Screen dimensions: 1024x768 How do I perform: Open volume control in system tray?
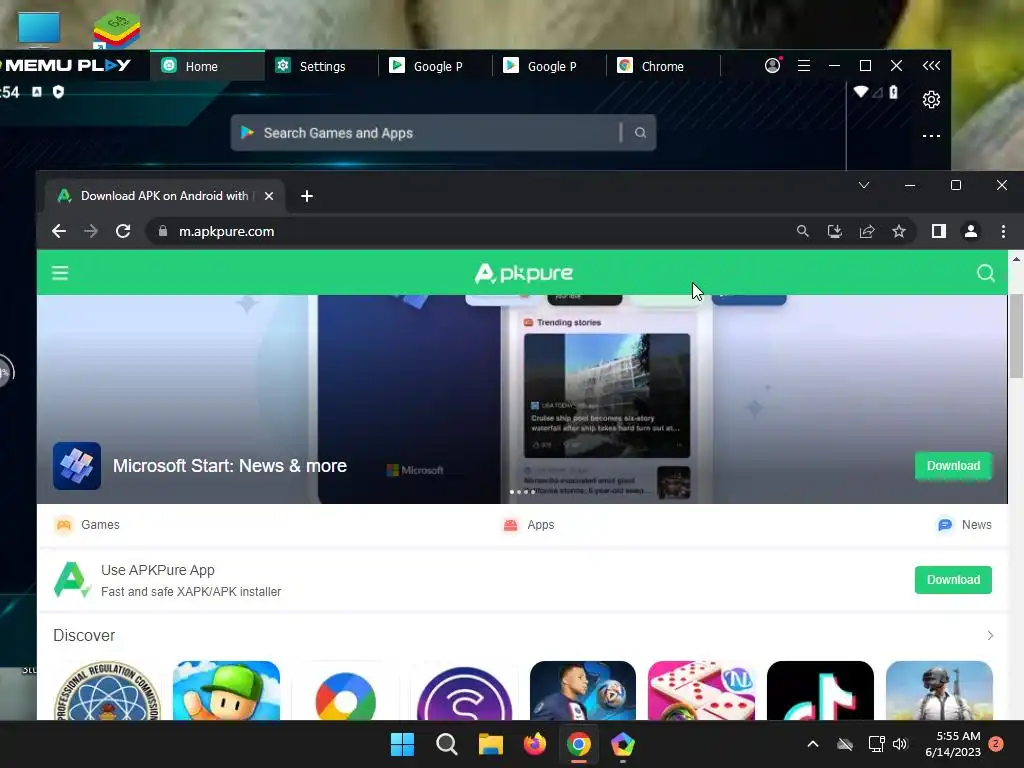pyautogui.click(x=900, y=744)
